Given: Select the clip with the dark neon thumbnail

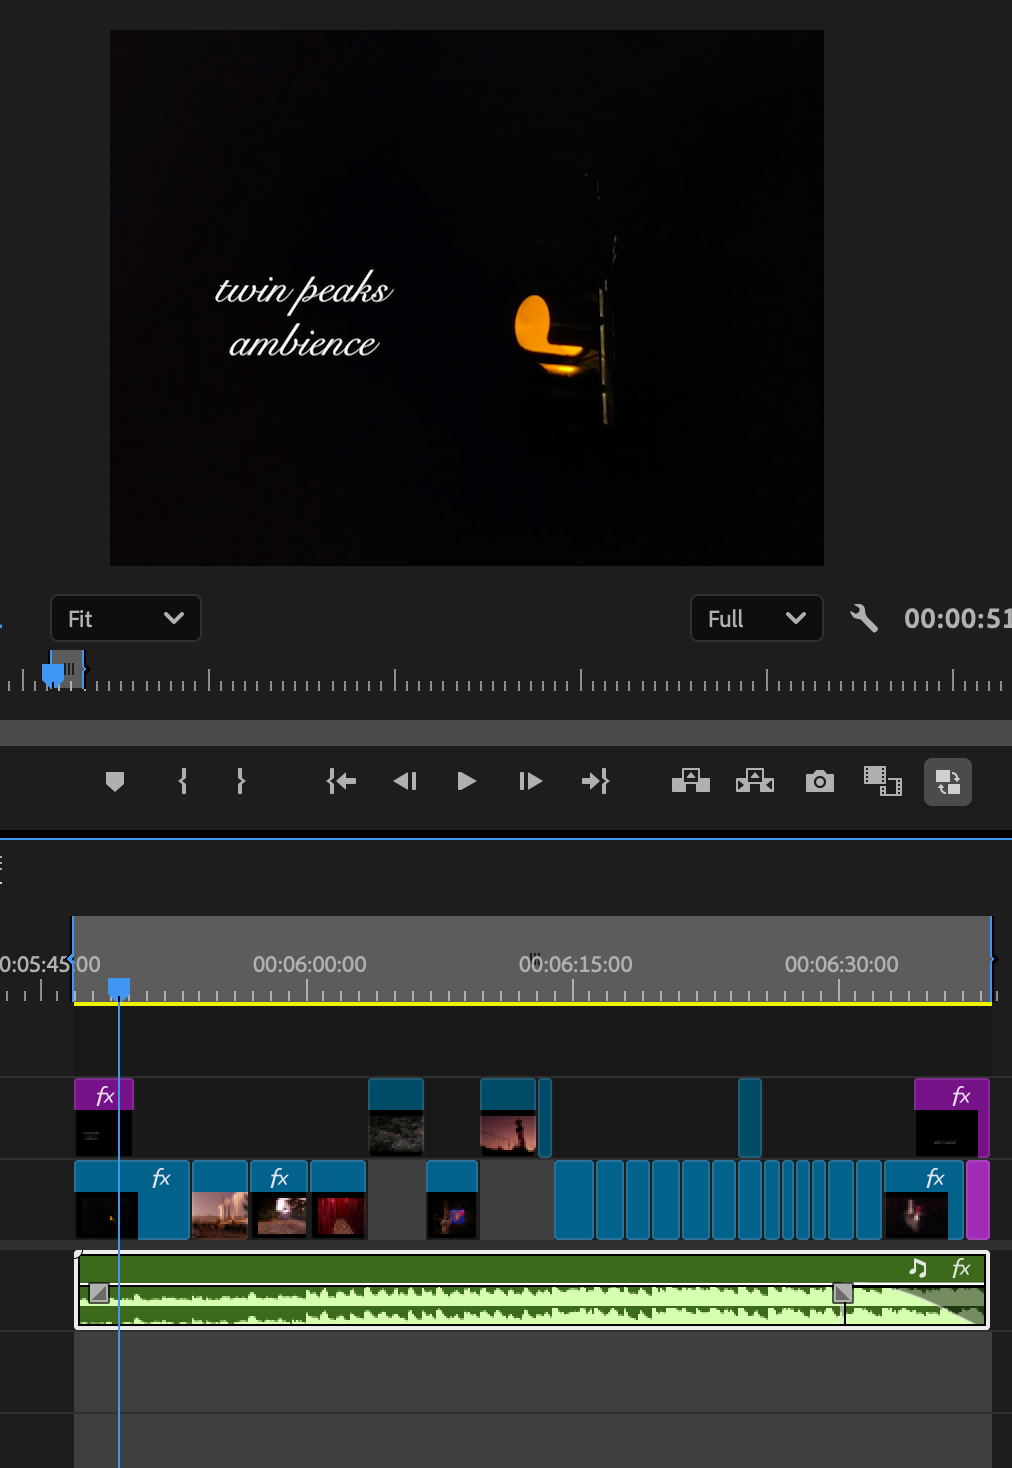Looking at the screenshot, I should (452, 1200).
